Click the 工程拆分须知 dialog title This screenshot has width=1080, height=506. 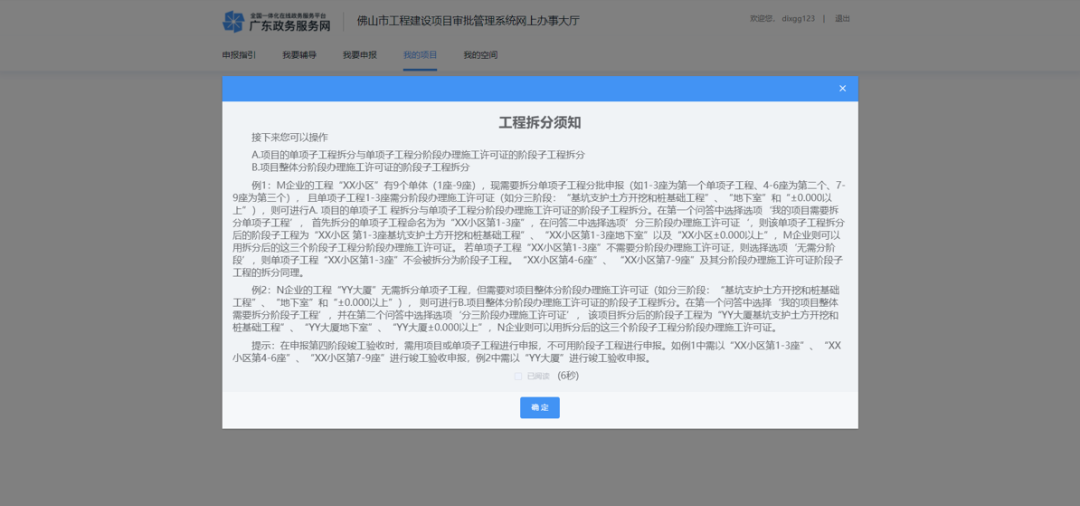tap(540, 123)
